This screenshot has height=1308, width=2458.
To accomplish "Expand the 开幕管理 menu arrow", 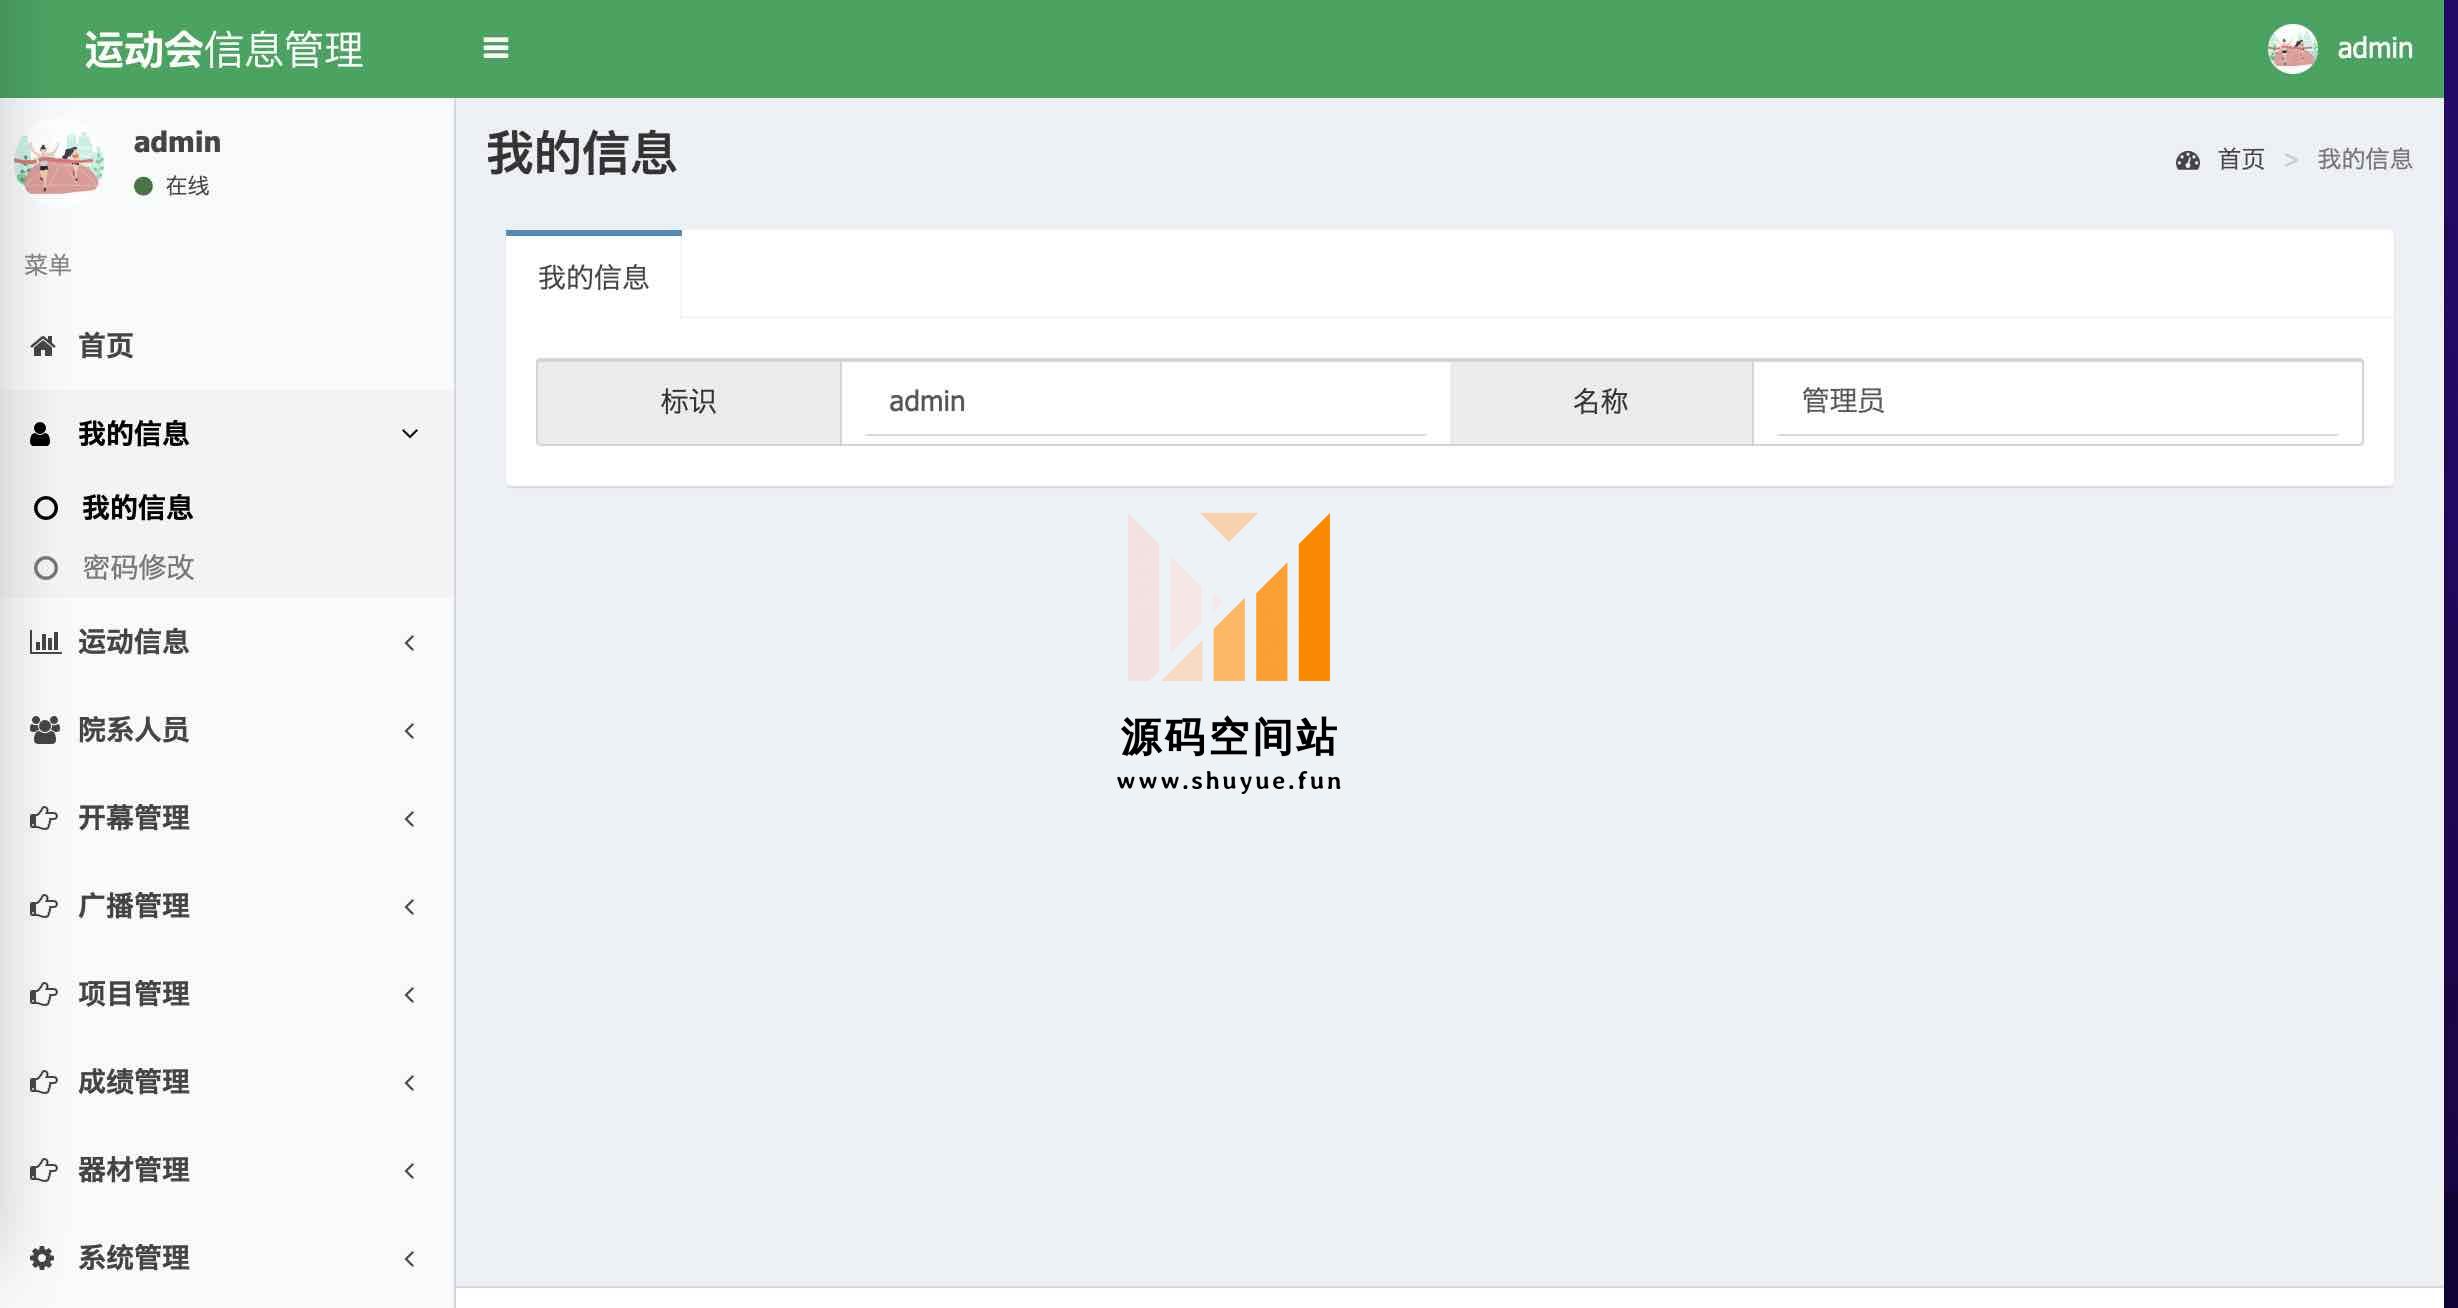I will tap(410, 818).
